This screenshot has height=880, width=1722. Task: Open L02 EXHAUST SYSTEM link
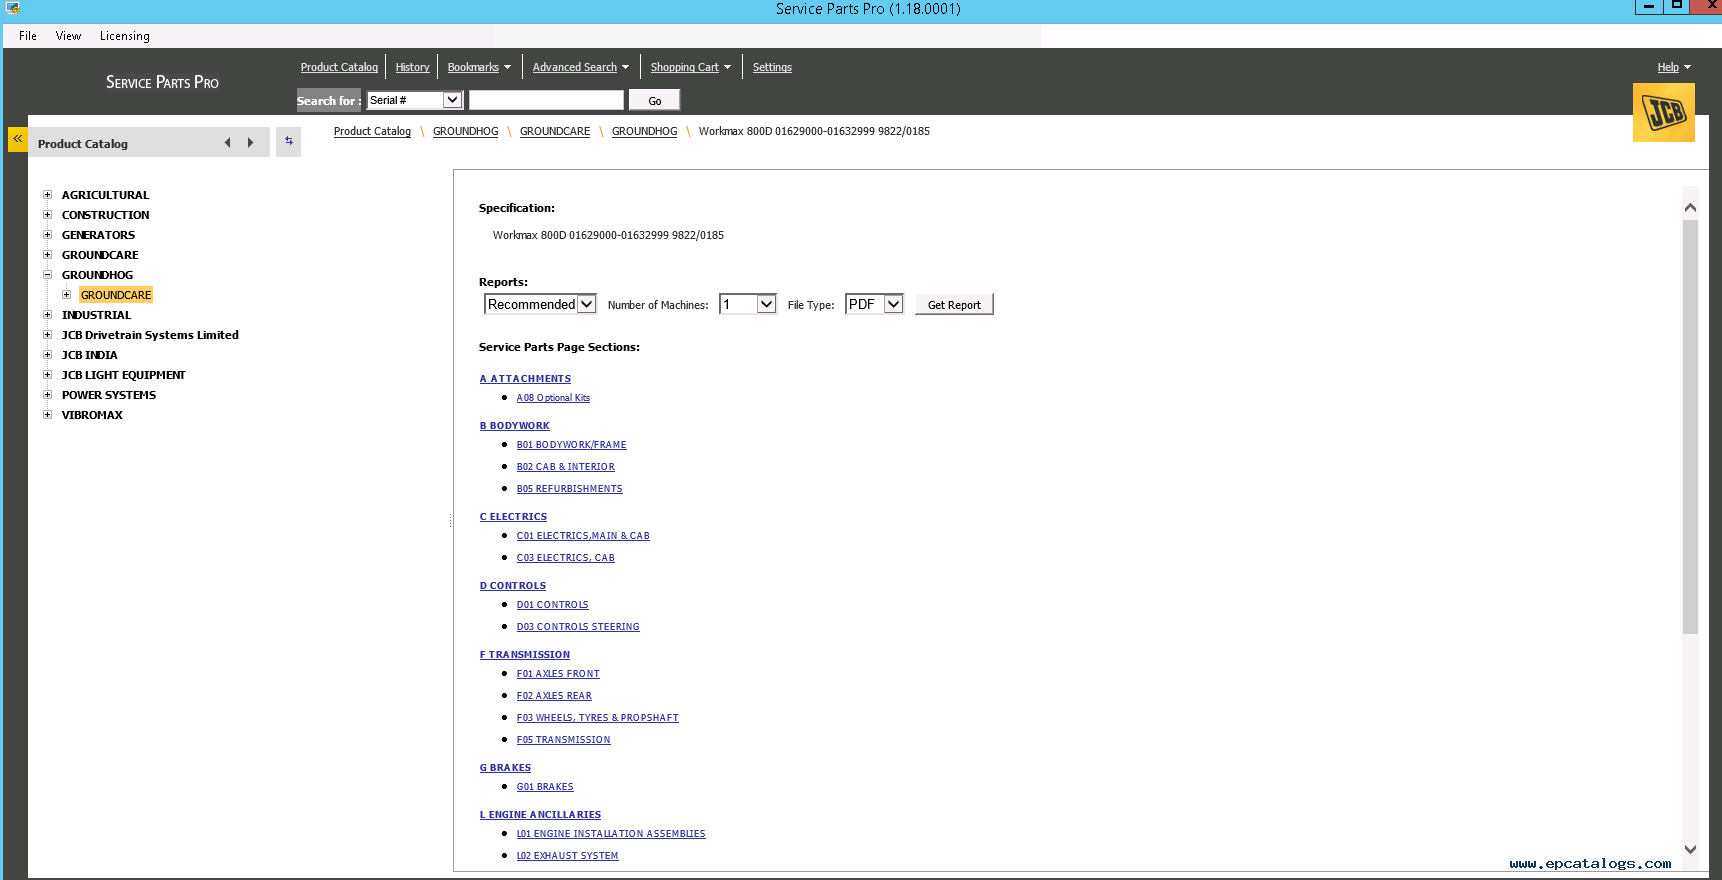pyautogui.click(x=567, y=856)
